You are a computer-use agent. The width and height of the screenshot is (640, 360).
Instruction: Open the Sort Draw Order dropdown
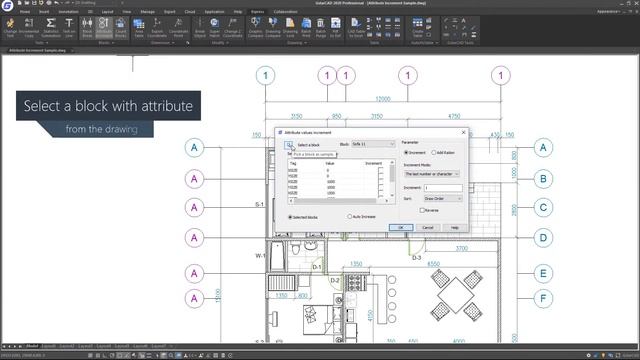click(443, 198)
